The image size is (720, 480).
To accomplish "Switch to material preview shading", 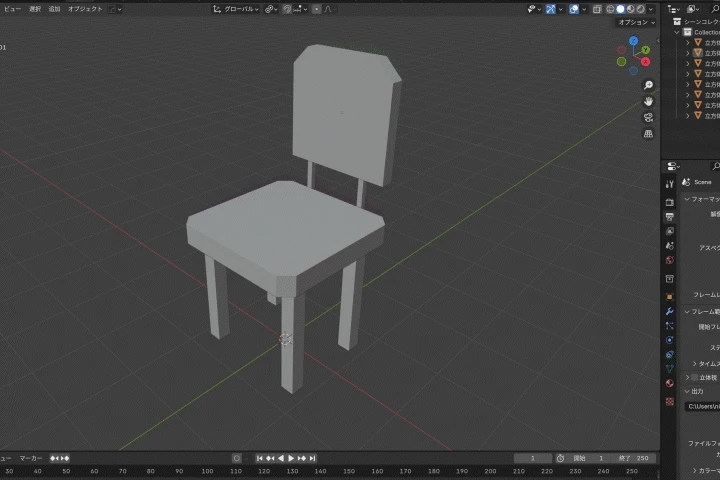I will point(630,9).
